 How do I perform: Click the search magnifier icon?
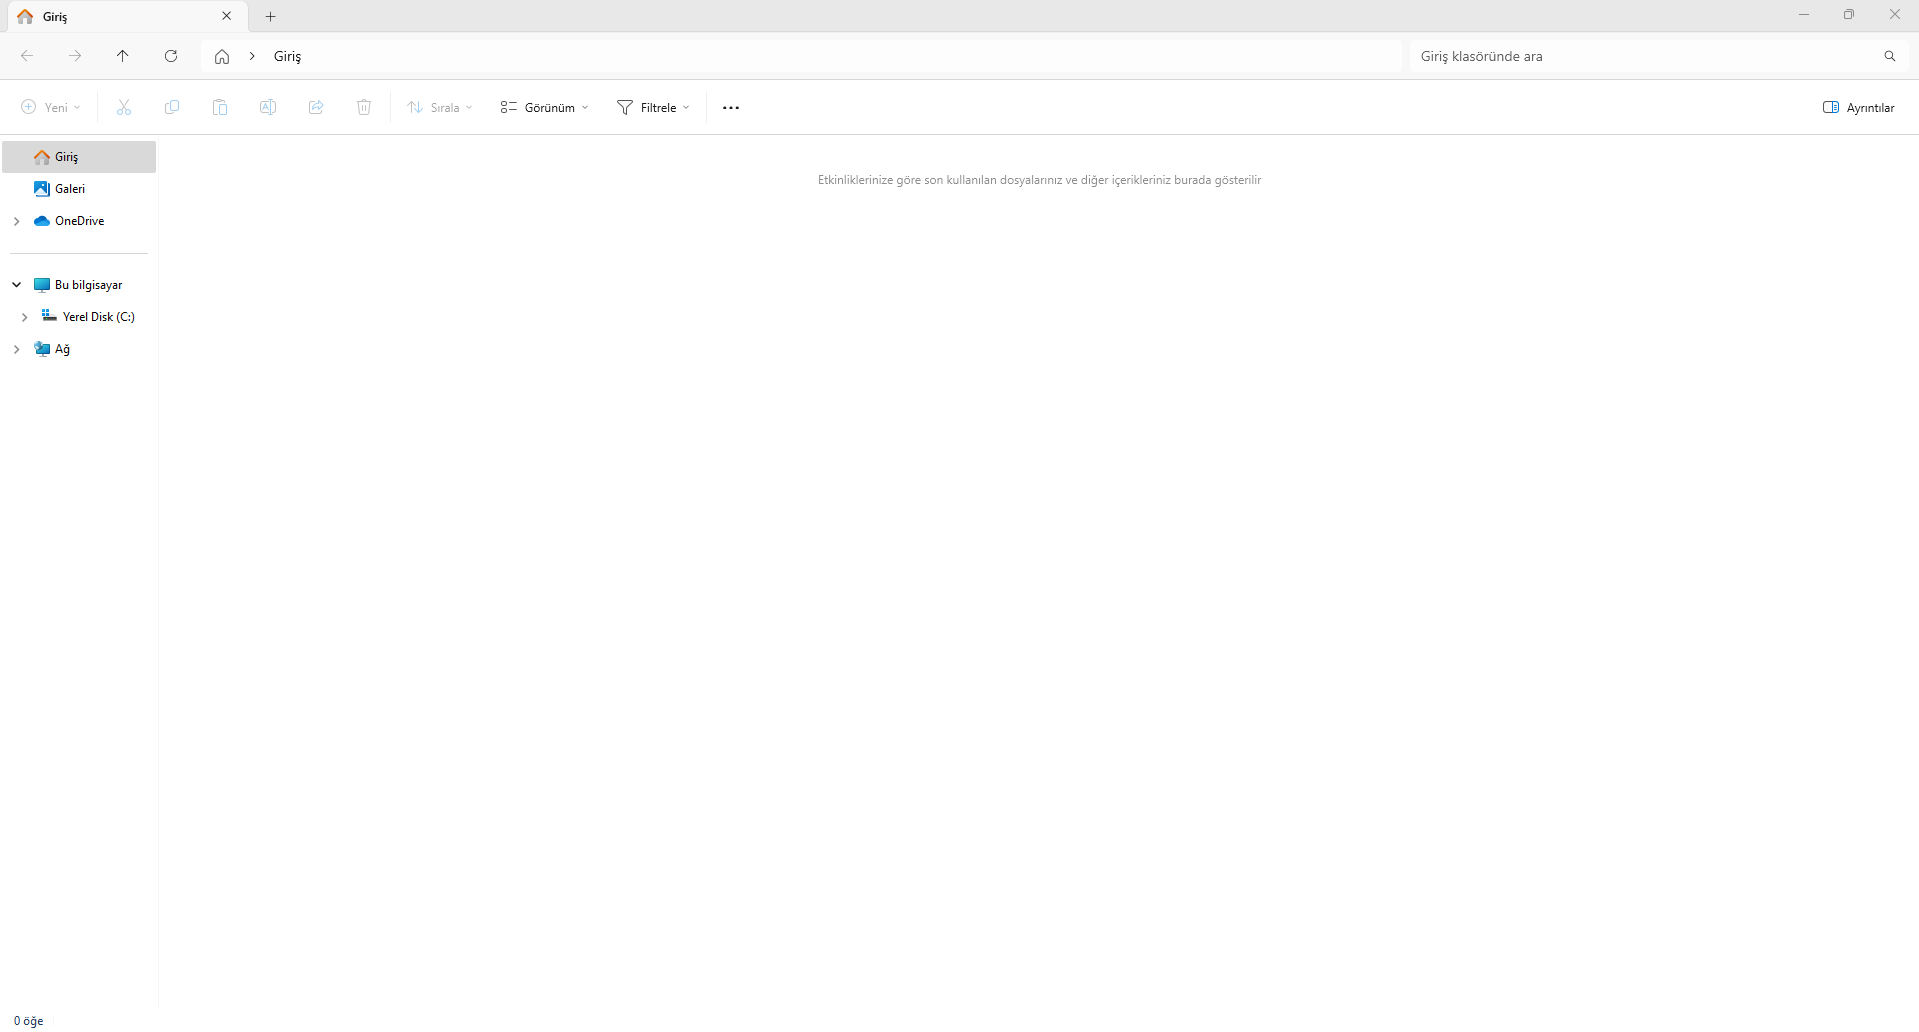click(x=1890, y=56)
